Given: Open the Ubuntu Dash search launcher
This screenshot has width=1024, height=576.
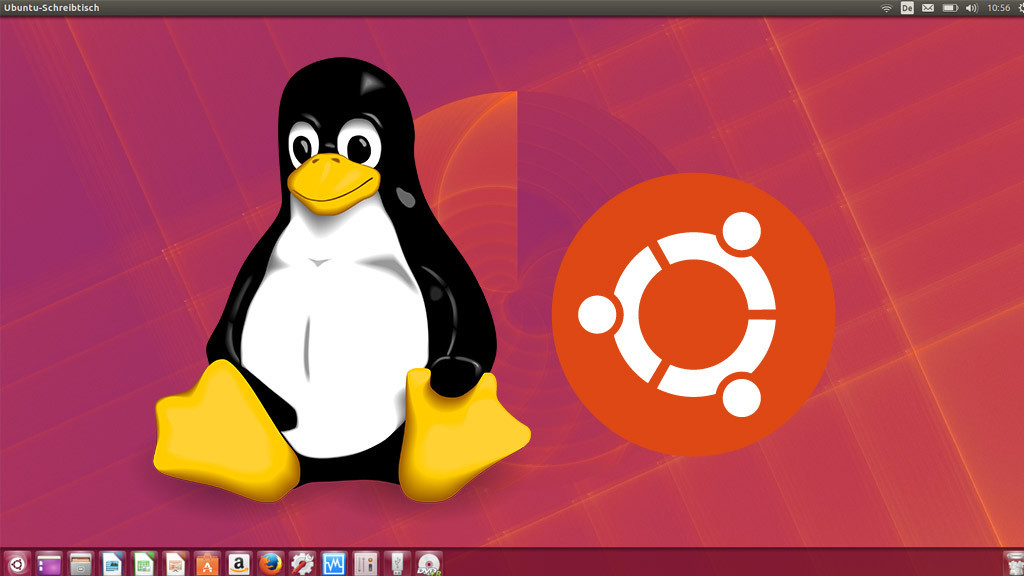Looking at the screenshot, I should pyautogui.click(x=17, y=563).
